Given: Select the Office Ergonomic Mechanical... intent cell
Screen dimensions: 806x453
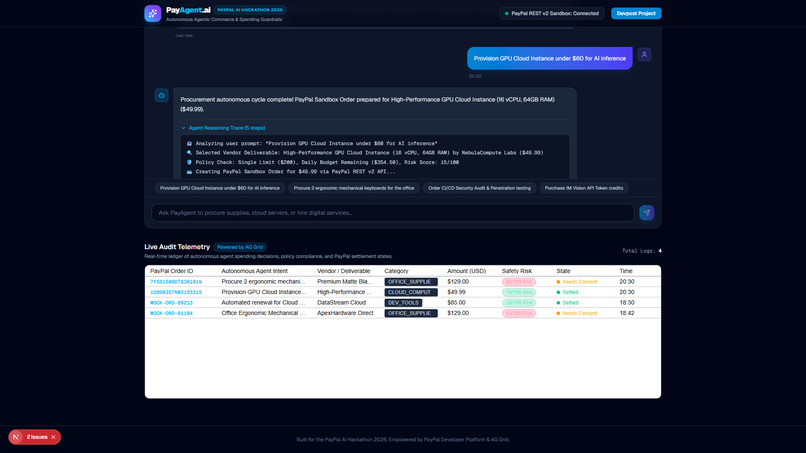Looking at the screenshot, I should click(263, 313).
